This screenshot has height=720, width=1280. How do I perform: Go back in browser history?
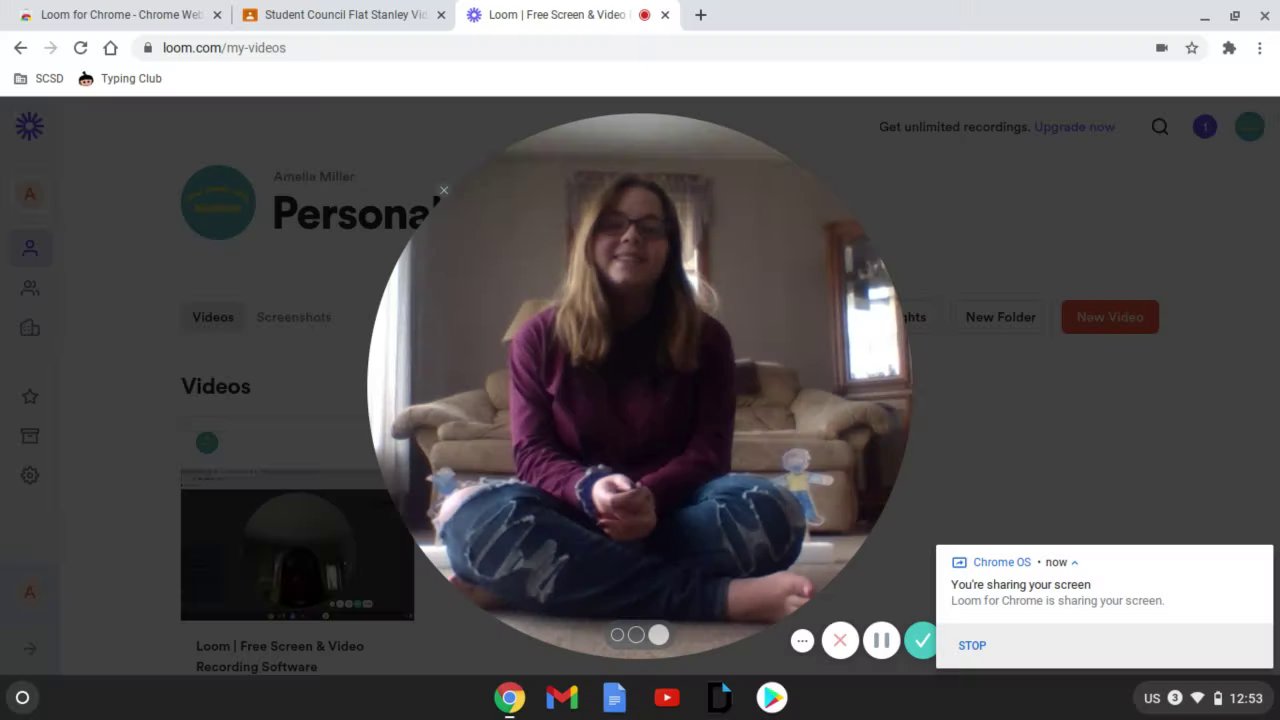pyautogui.click(x=20, y=48)
